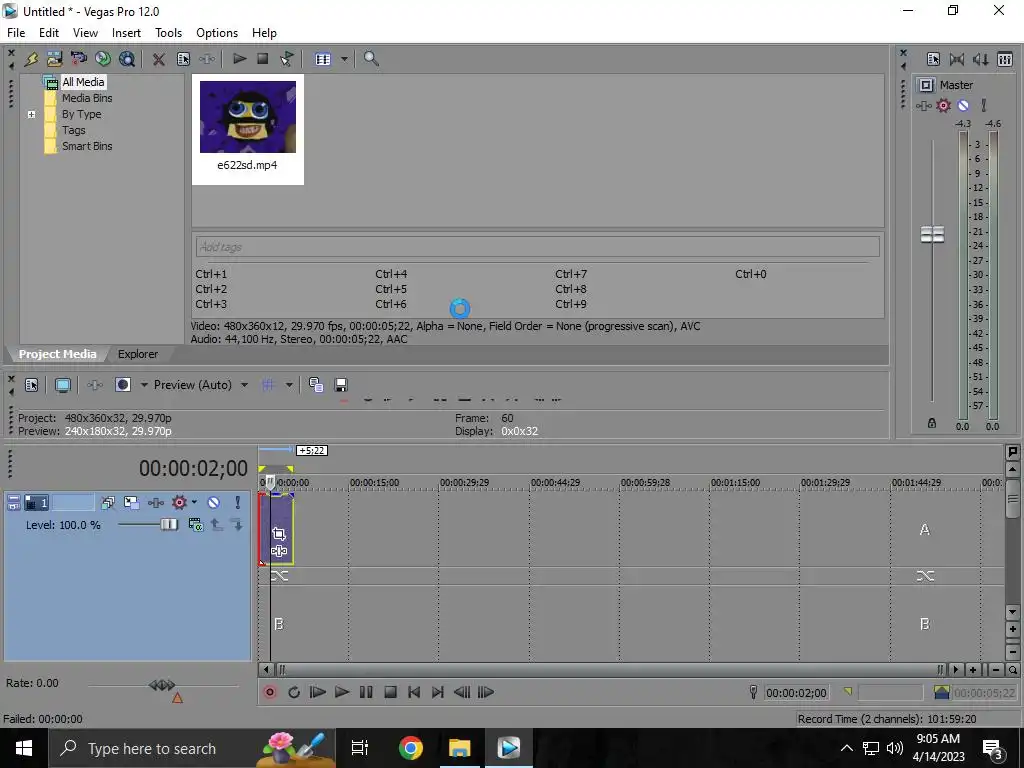Click Play From Start in transport bar

click(x=317, y=692)
